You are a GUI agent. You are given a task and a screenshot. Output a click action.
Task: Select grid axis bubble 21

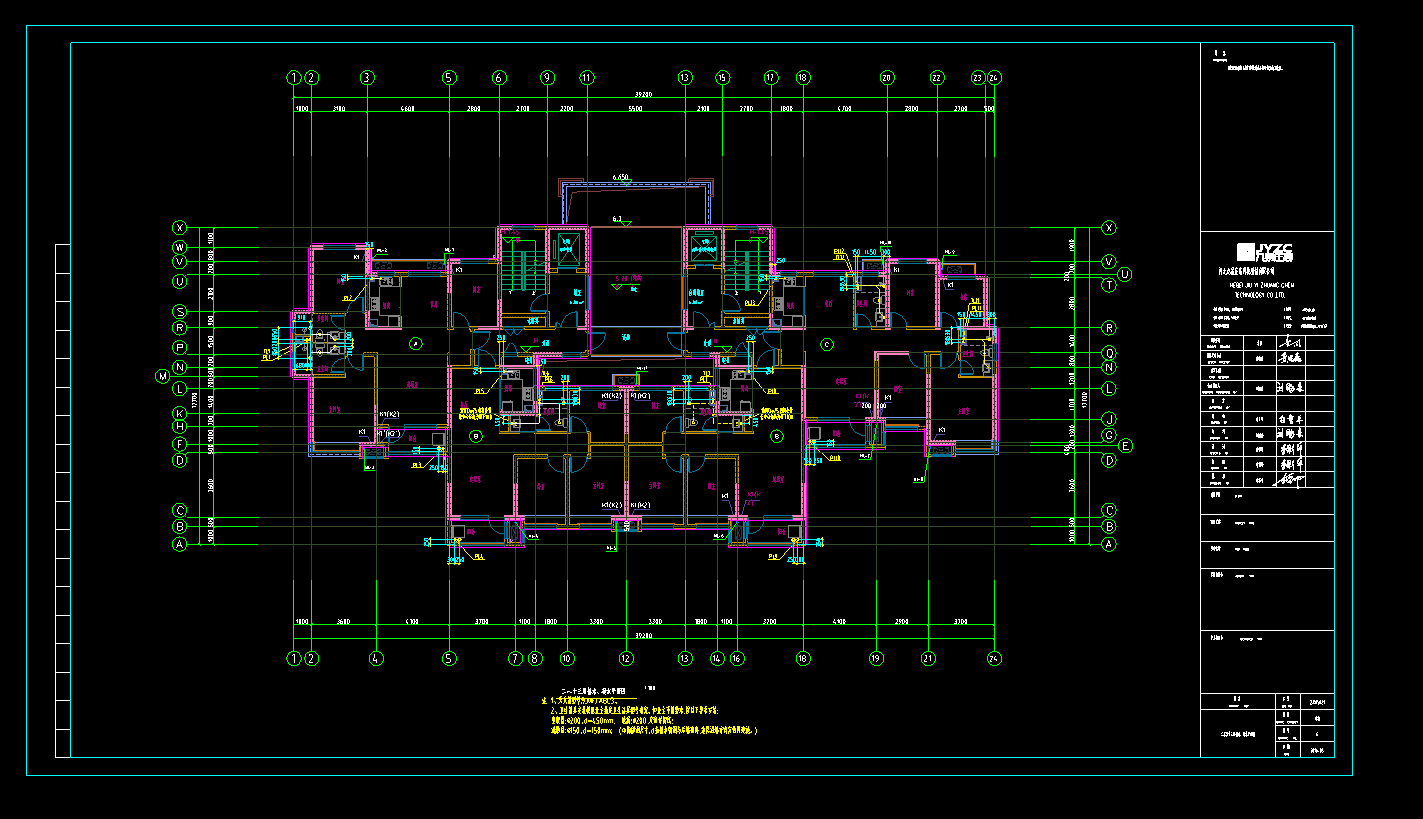point(928,658)
